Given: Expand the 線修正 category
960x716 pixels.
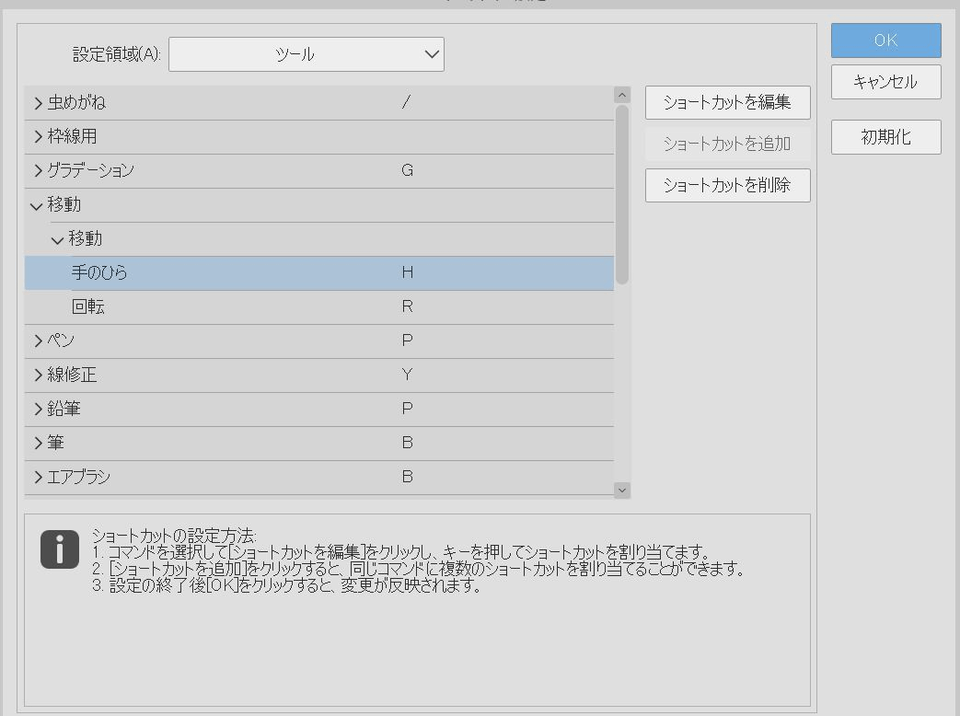Looking at the screenshot, I should pos(37,374).
